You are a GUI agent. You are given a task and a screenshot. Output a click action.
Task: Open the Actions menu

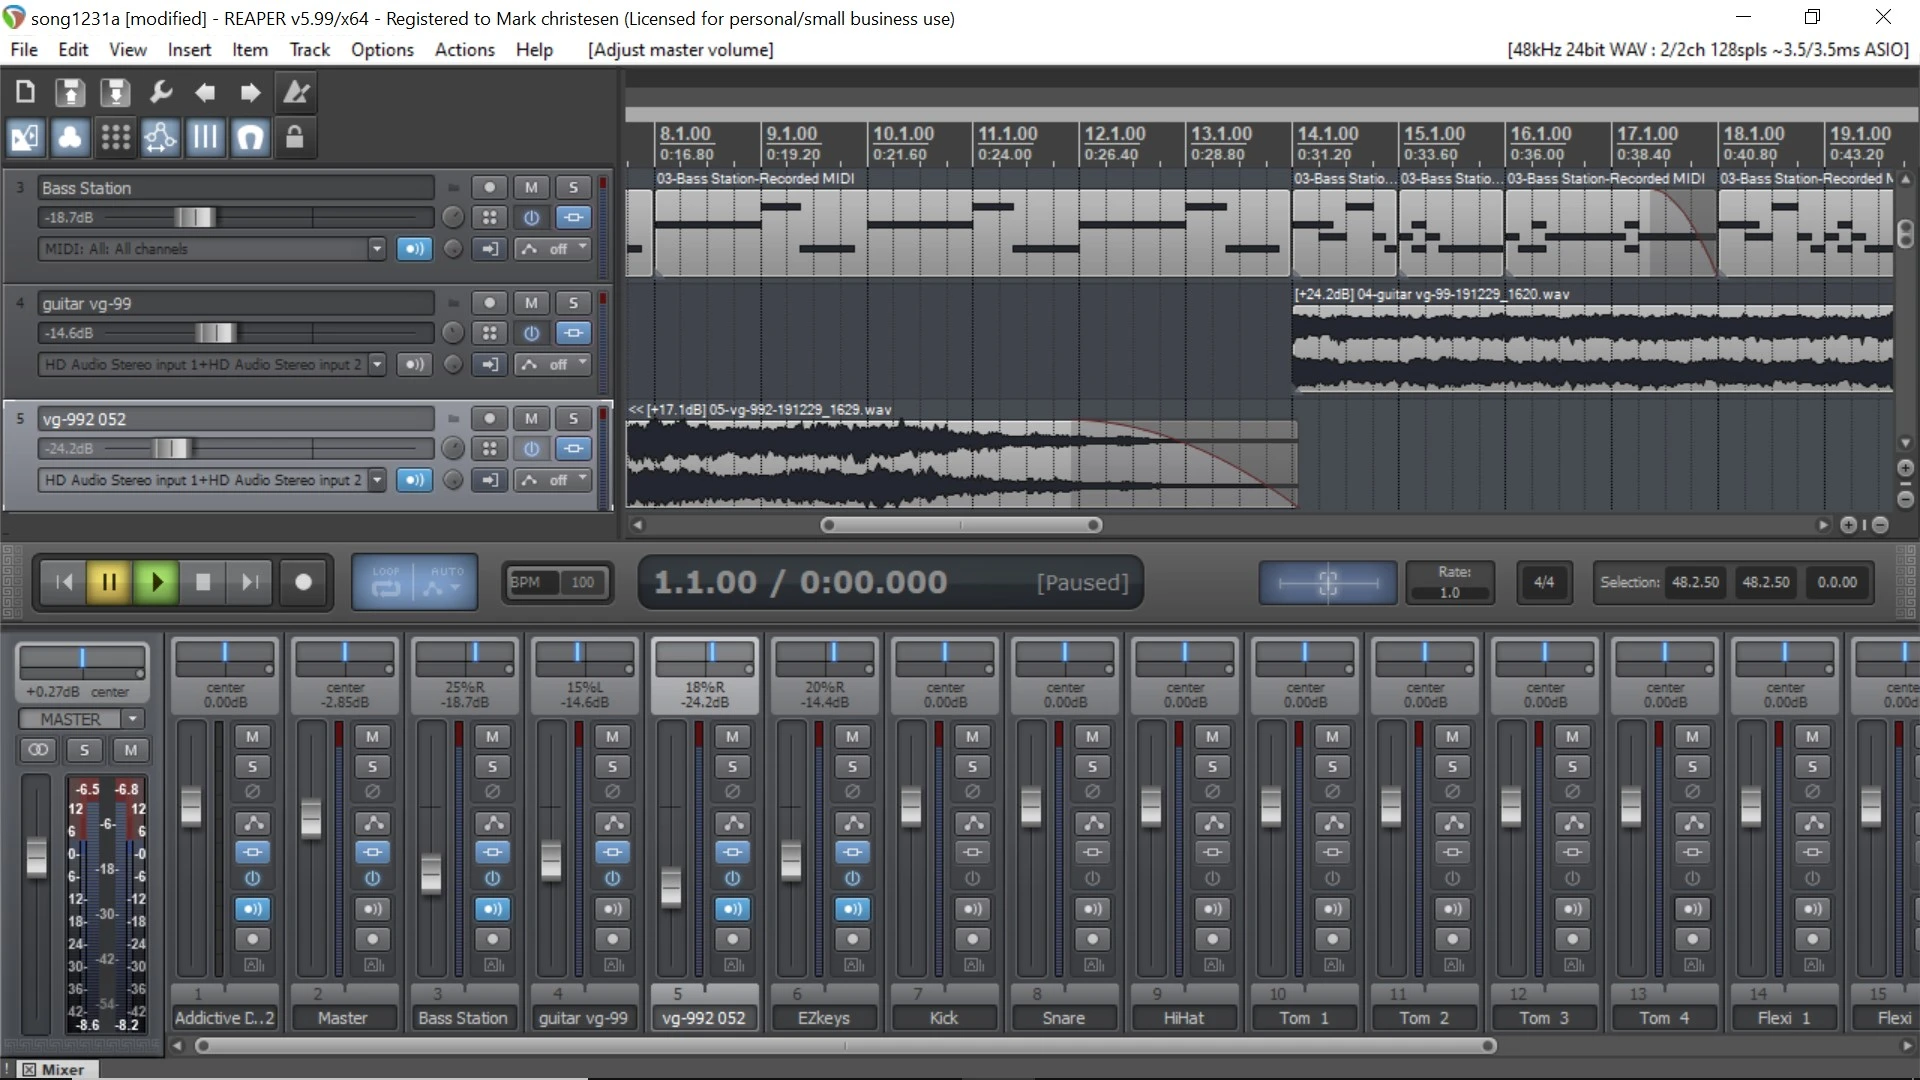click(x=464, y=50)
